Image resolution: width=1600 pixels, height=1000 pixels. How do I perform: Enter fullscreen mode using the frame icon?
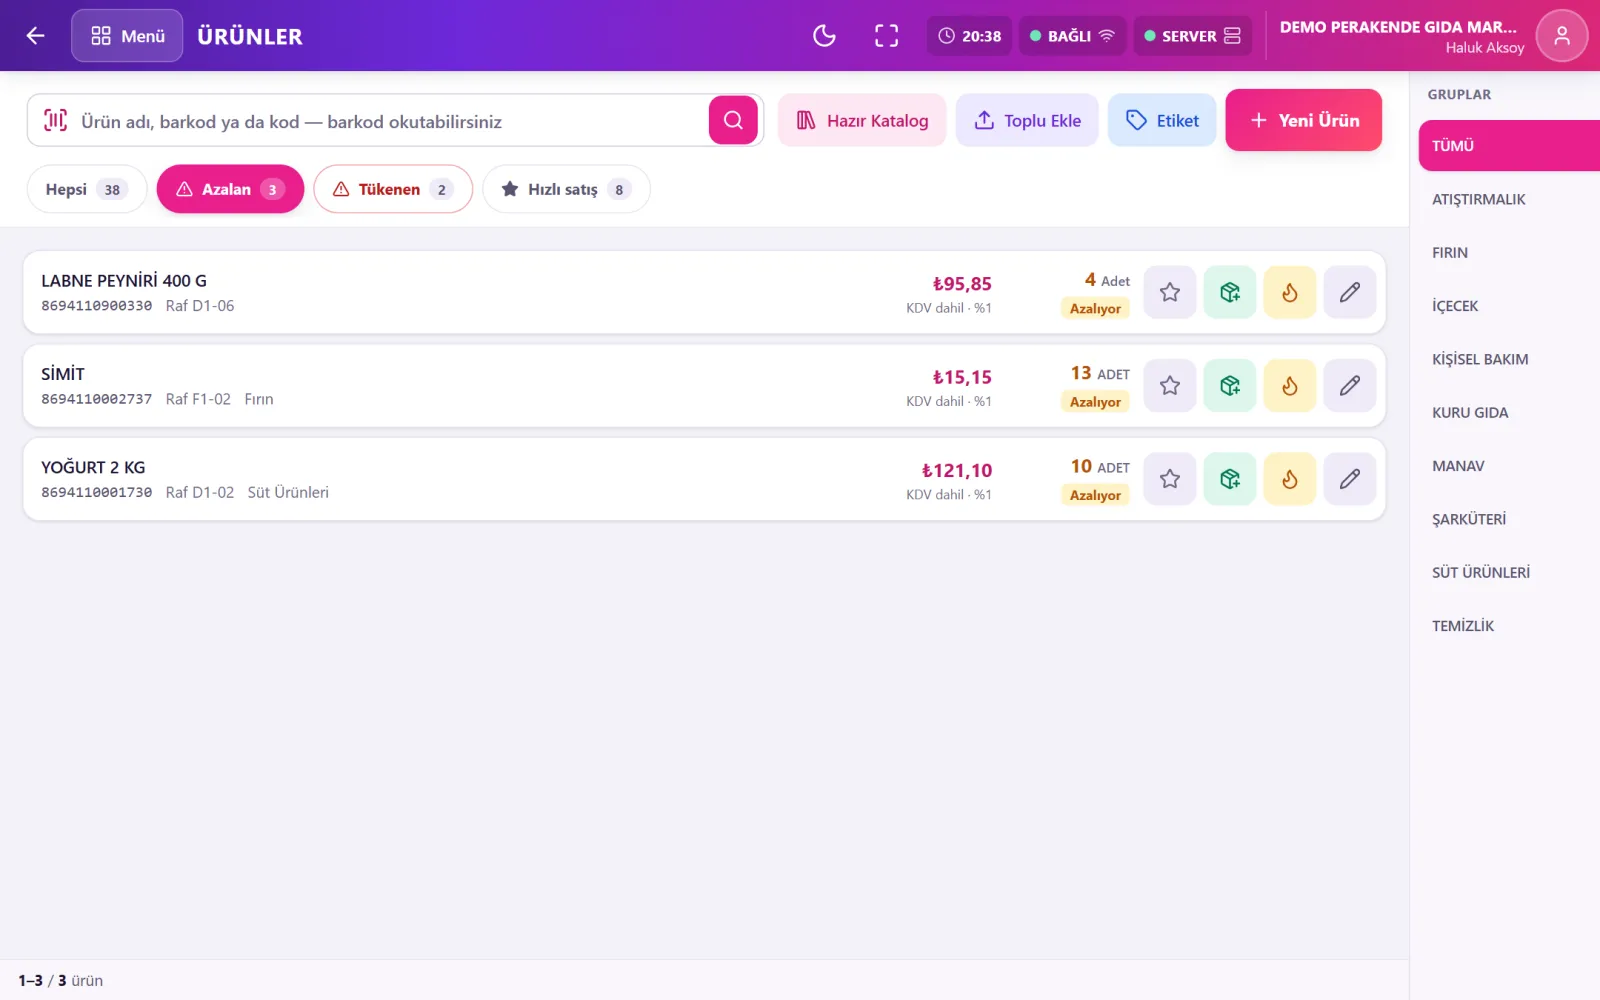point(886,36)
